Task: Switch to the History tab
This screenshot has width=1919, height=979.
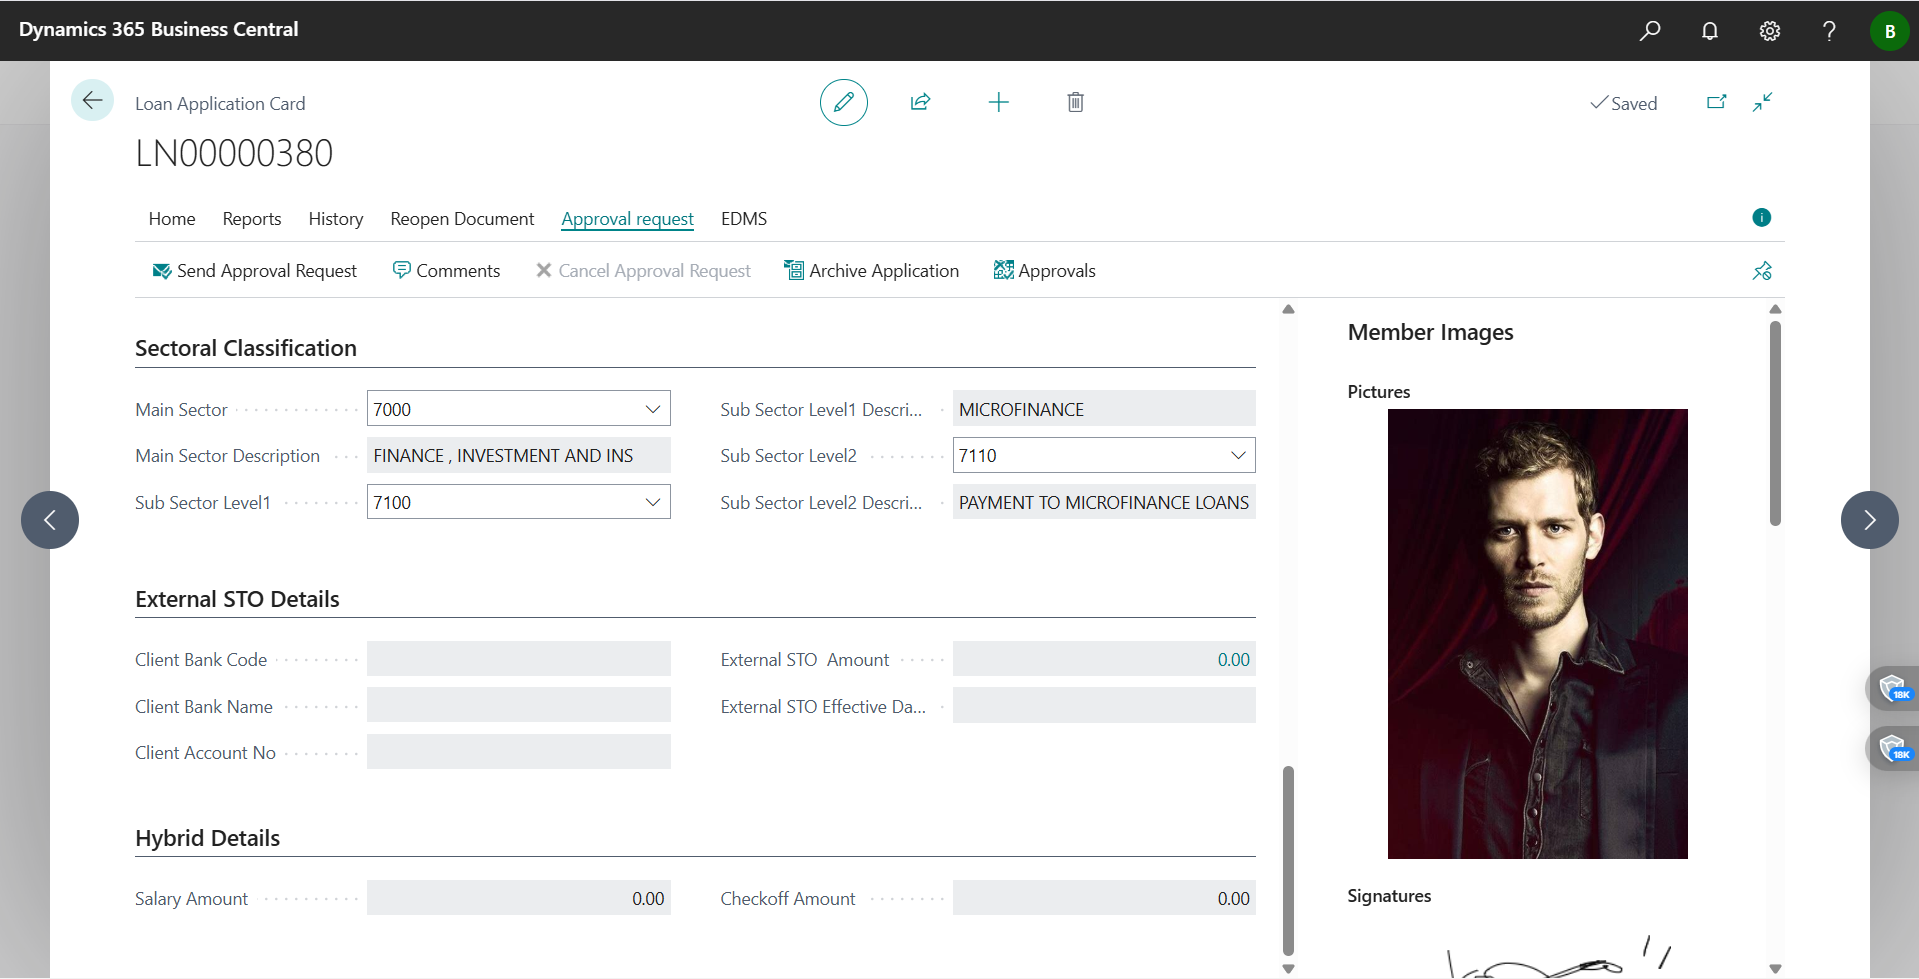Action: pos(335,218)
